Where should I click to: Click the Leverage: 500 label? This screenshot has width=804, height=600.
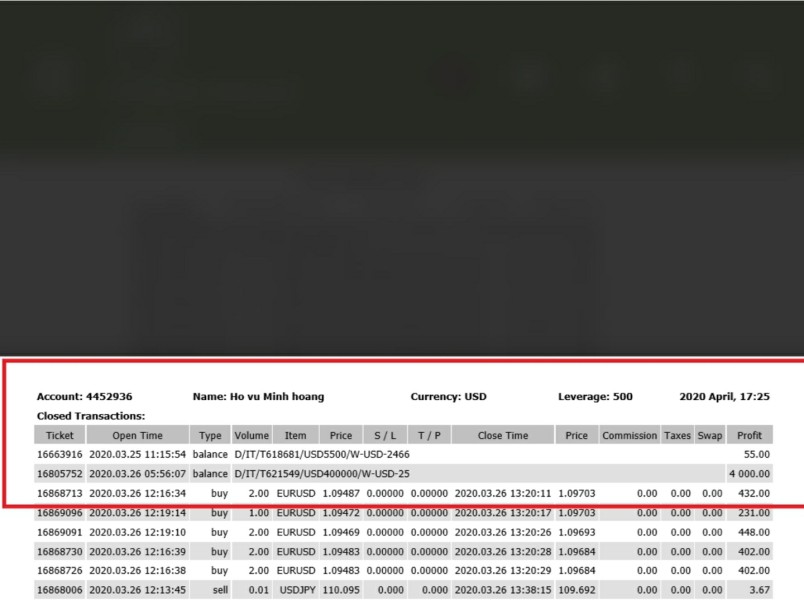tap(595, 396)
